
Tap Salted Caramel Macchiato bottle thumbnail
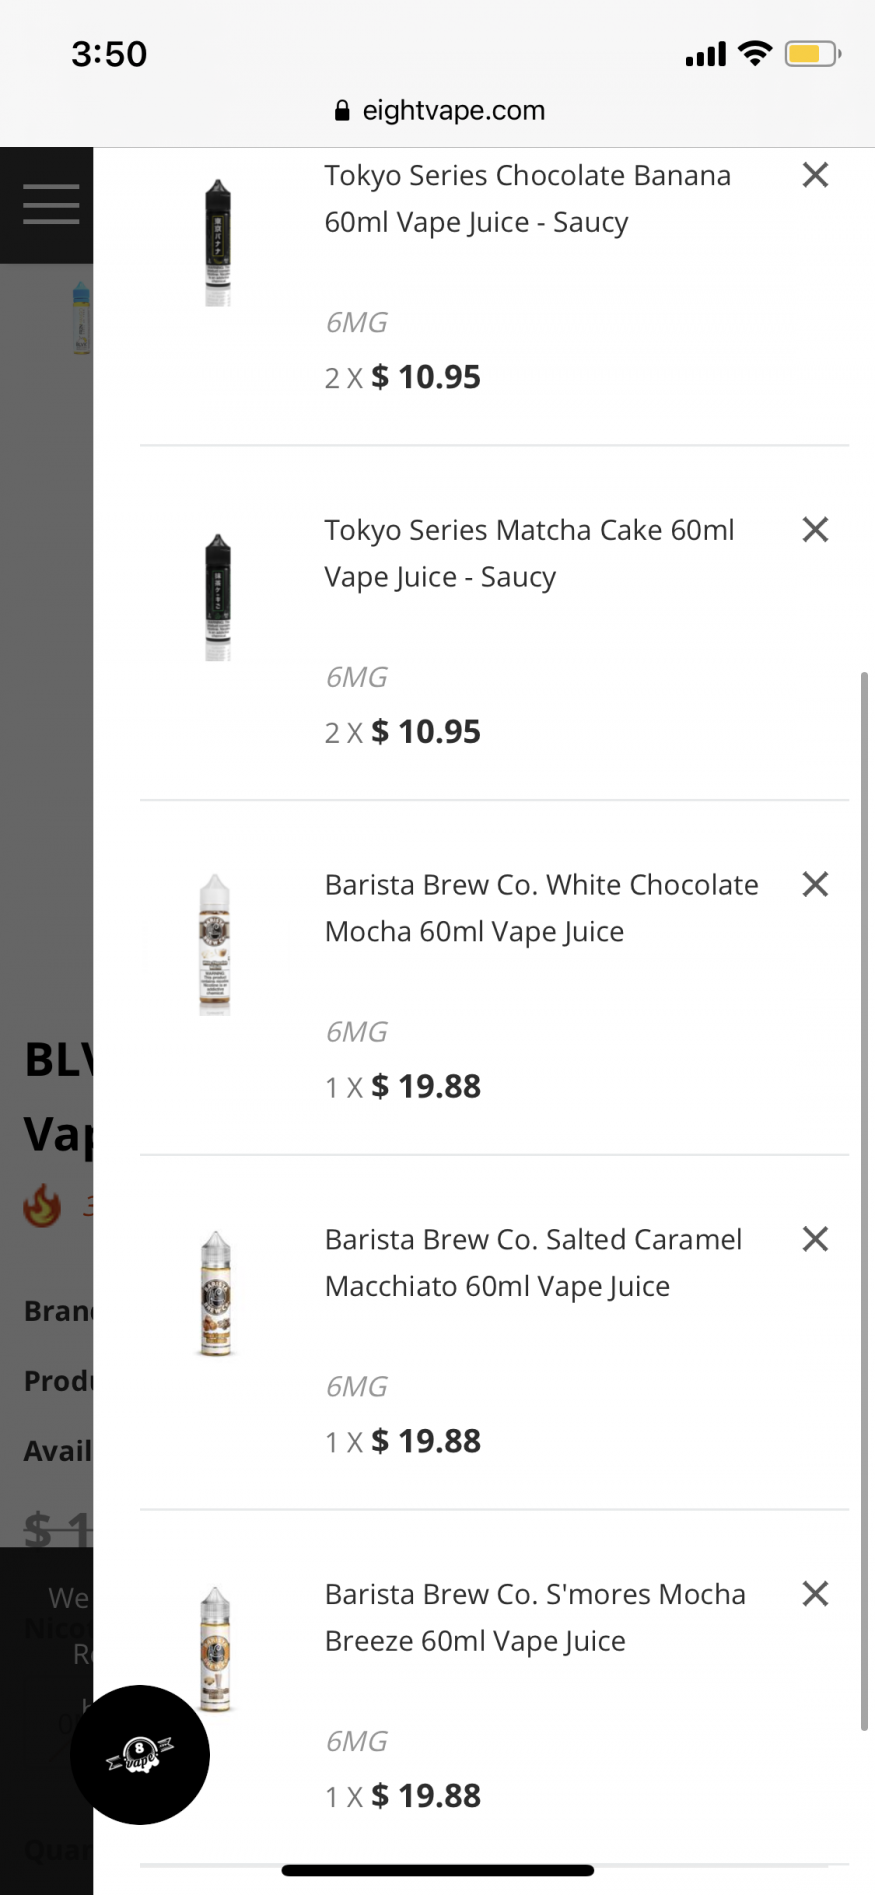click(x=216, y=1294)
